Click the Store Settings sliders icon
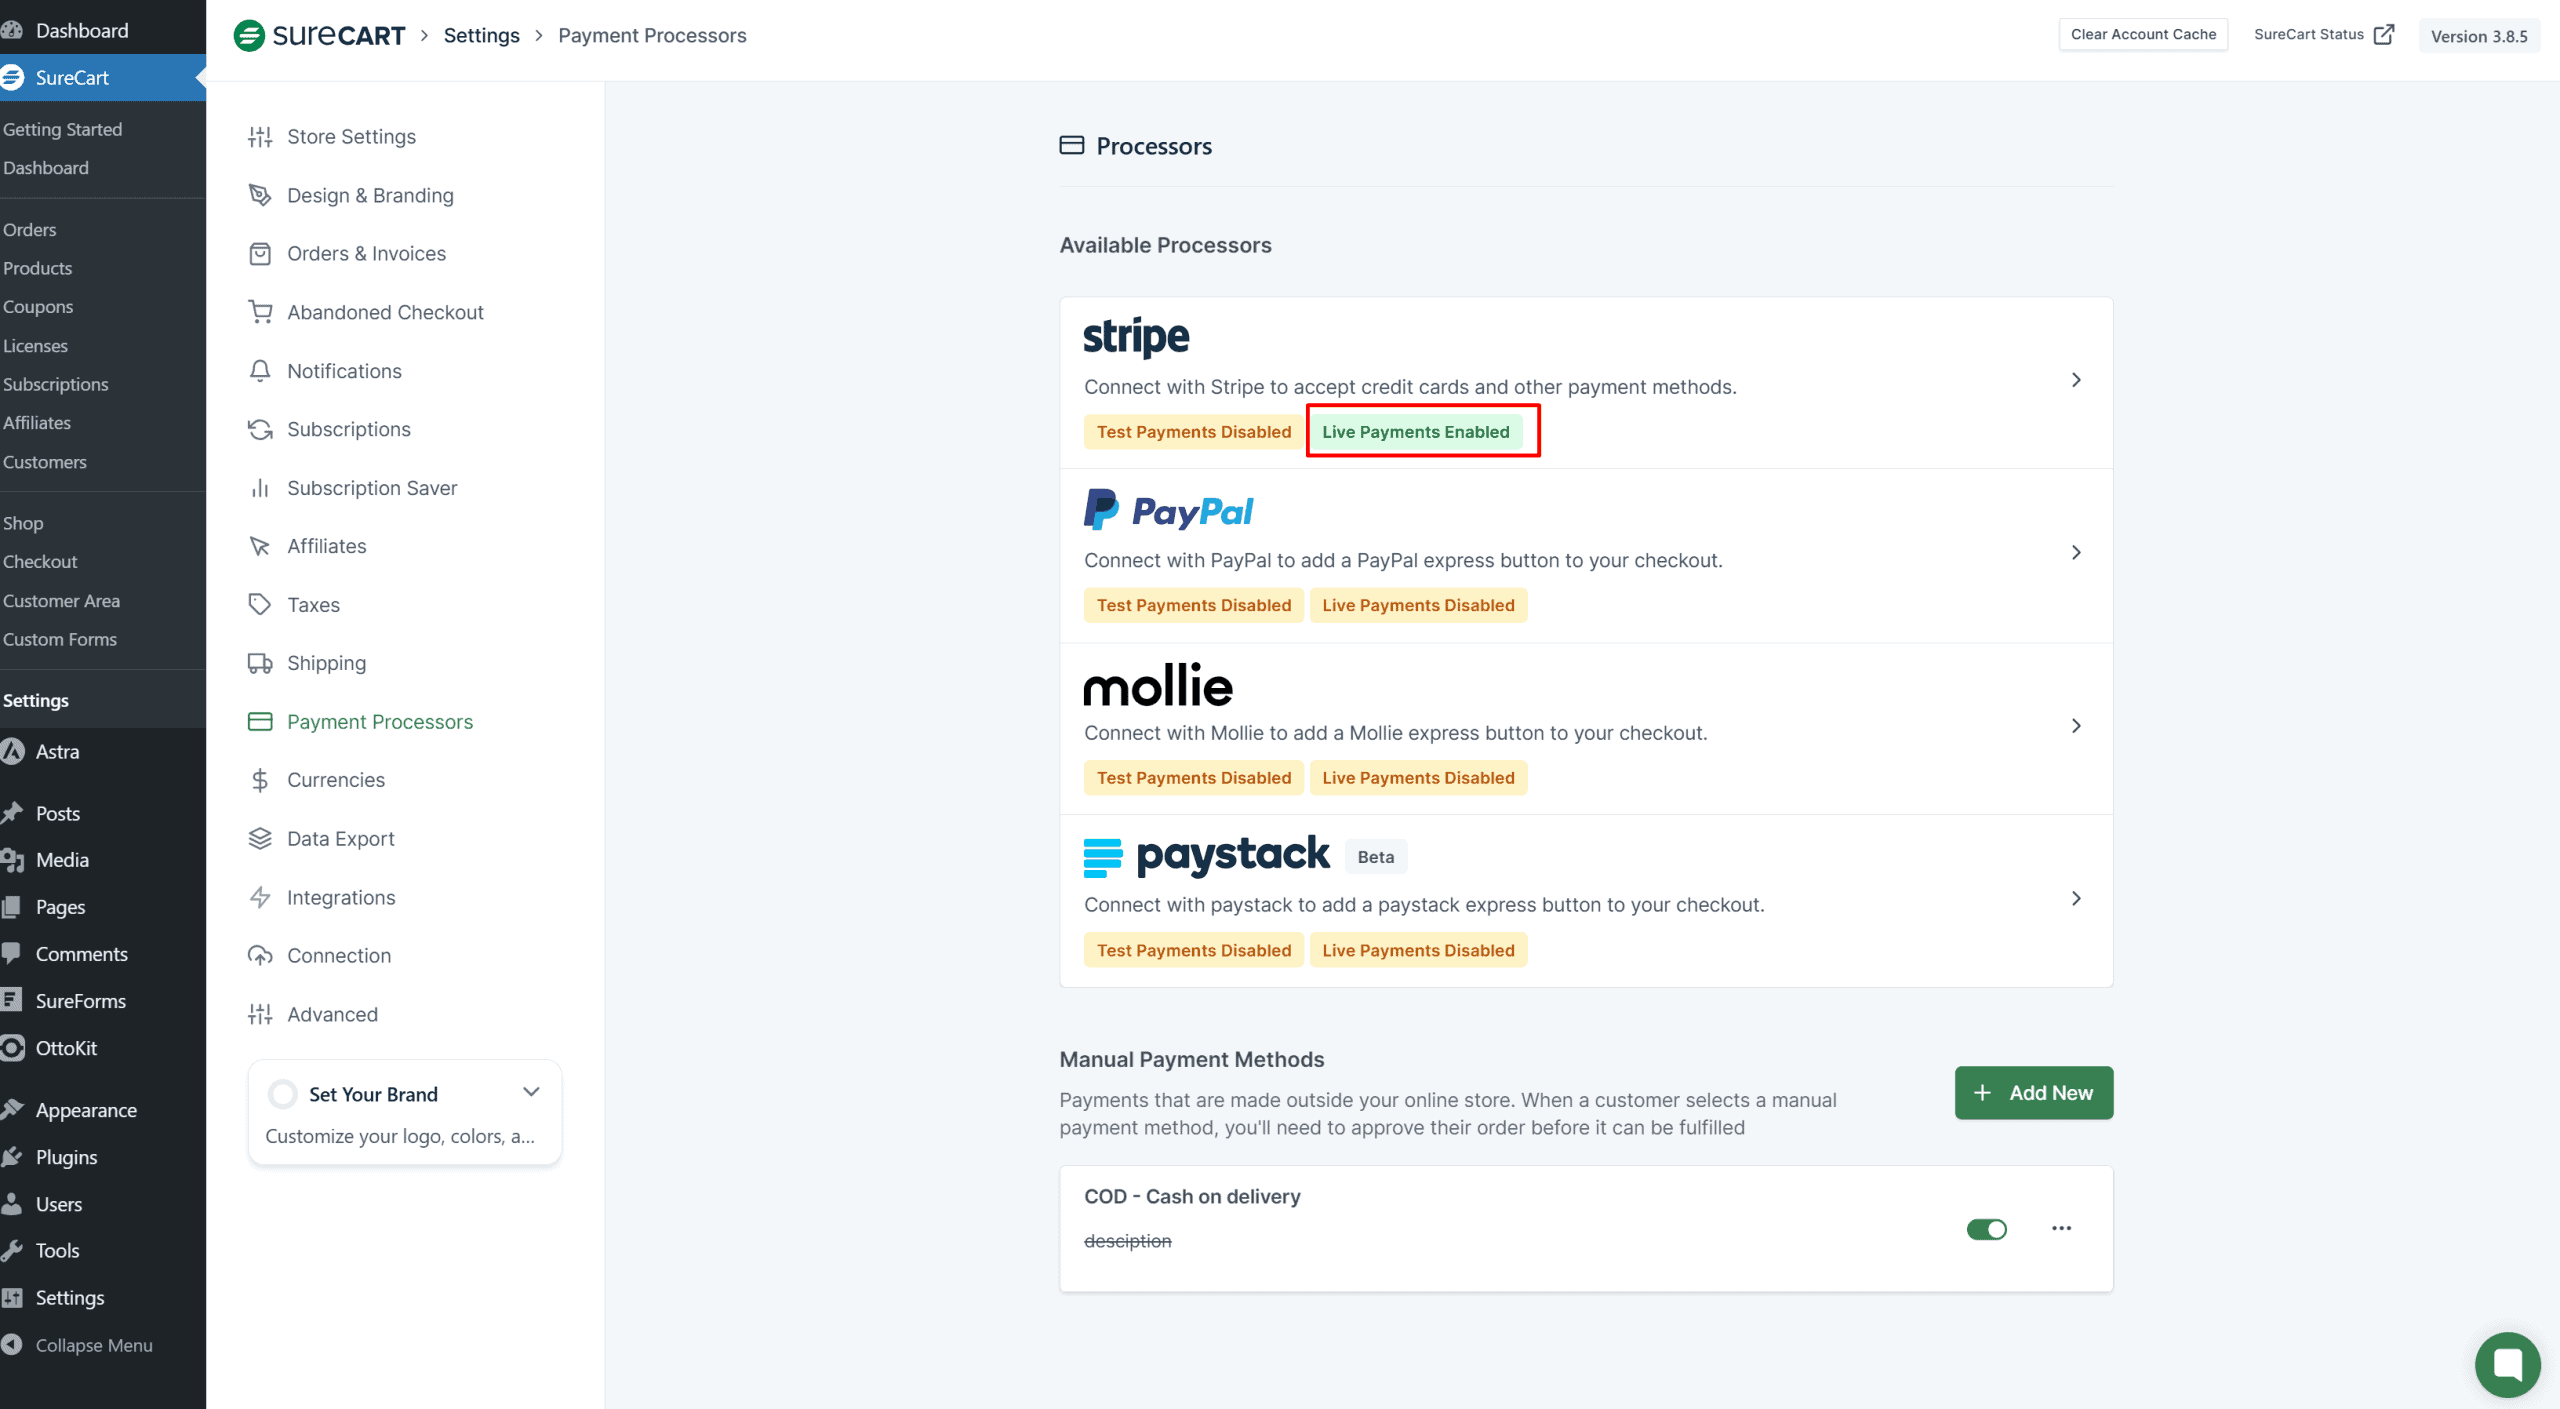Screen dimensions: 2560x1409 [x=260, y=137]
